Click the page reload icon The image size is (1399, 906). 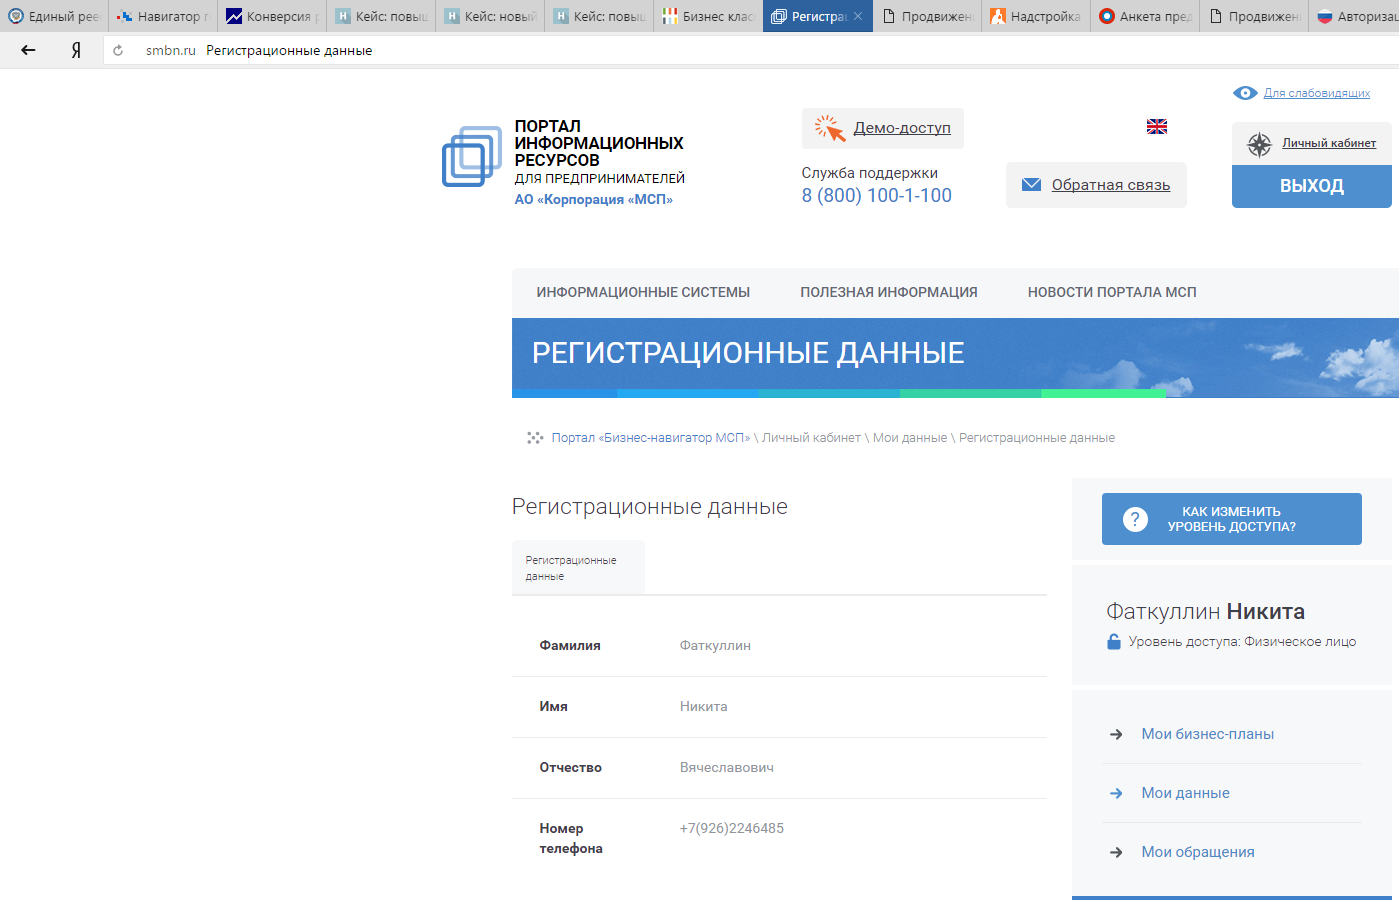pyautogui.click(x=118, y=50)
